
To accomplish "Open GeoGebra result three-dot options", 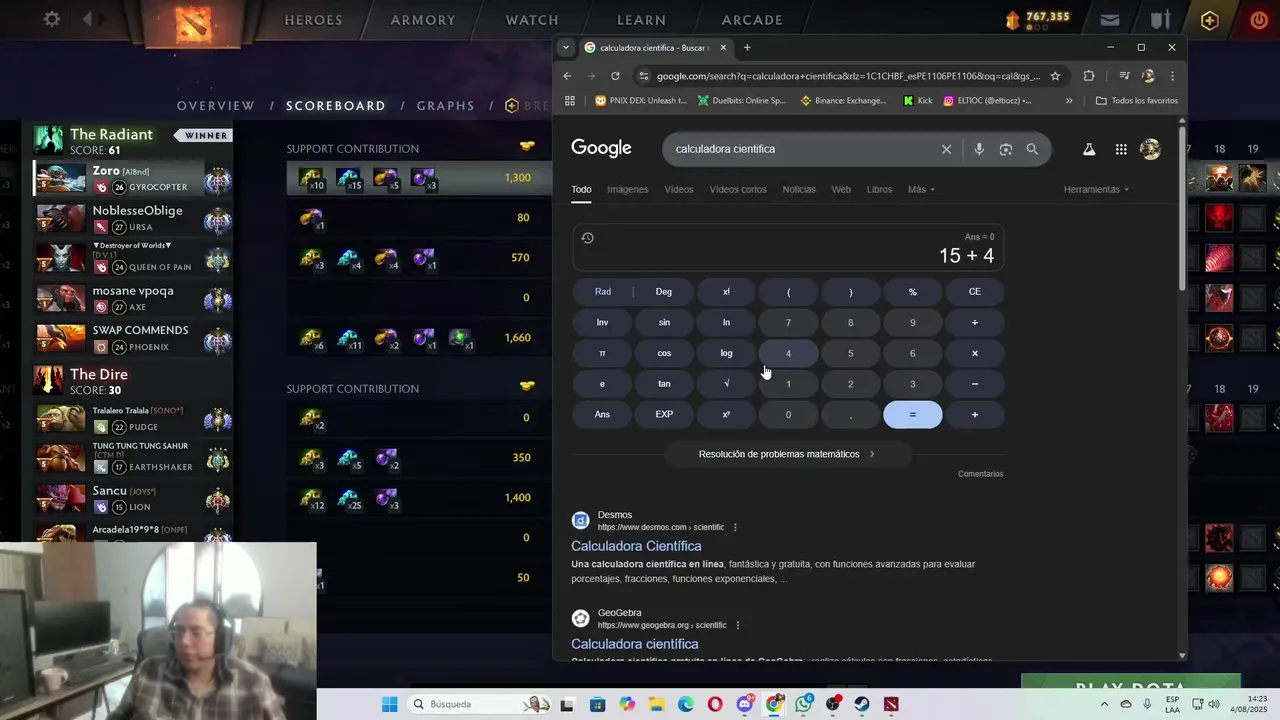I will [x=738, y=625].
